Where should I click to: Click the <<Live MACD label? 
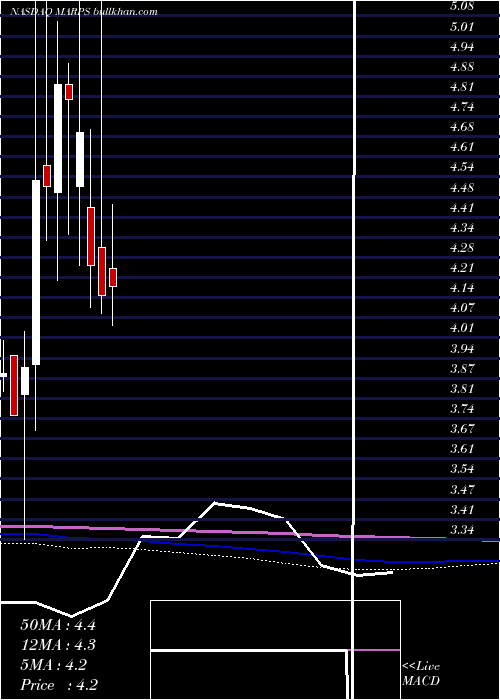[x=421, y=674]
